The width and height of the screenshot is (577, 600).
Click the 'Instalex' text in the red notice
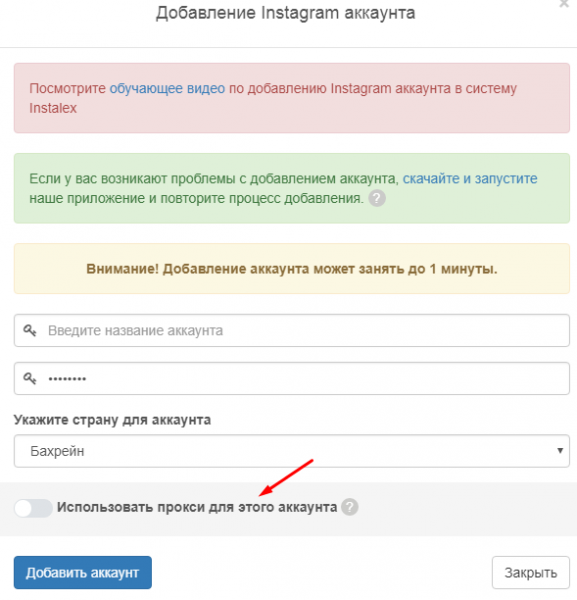[53, 108]
